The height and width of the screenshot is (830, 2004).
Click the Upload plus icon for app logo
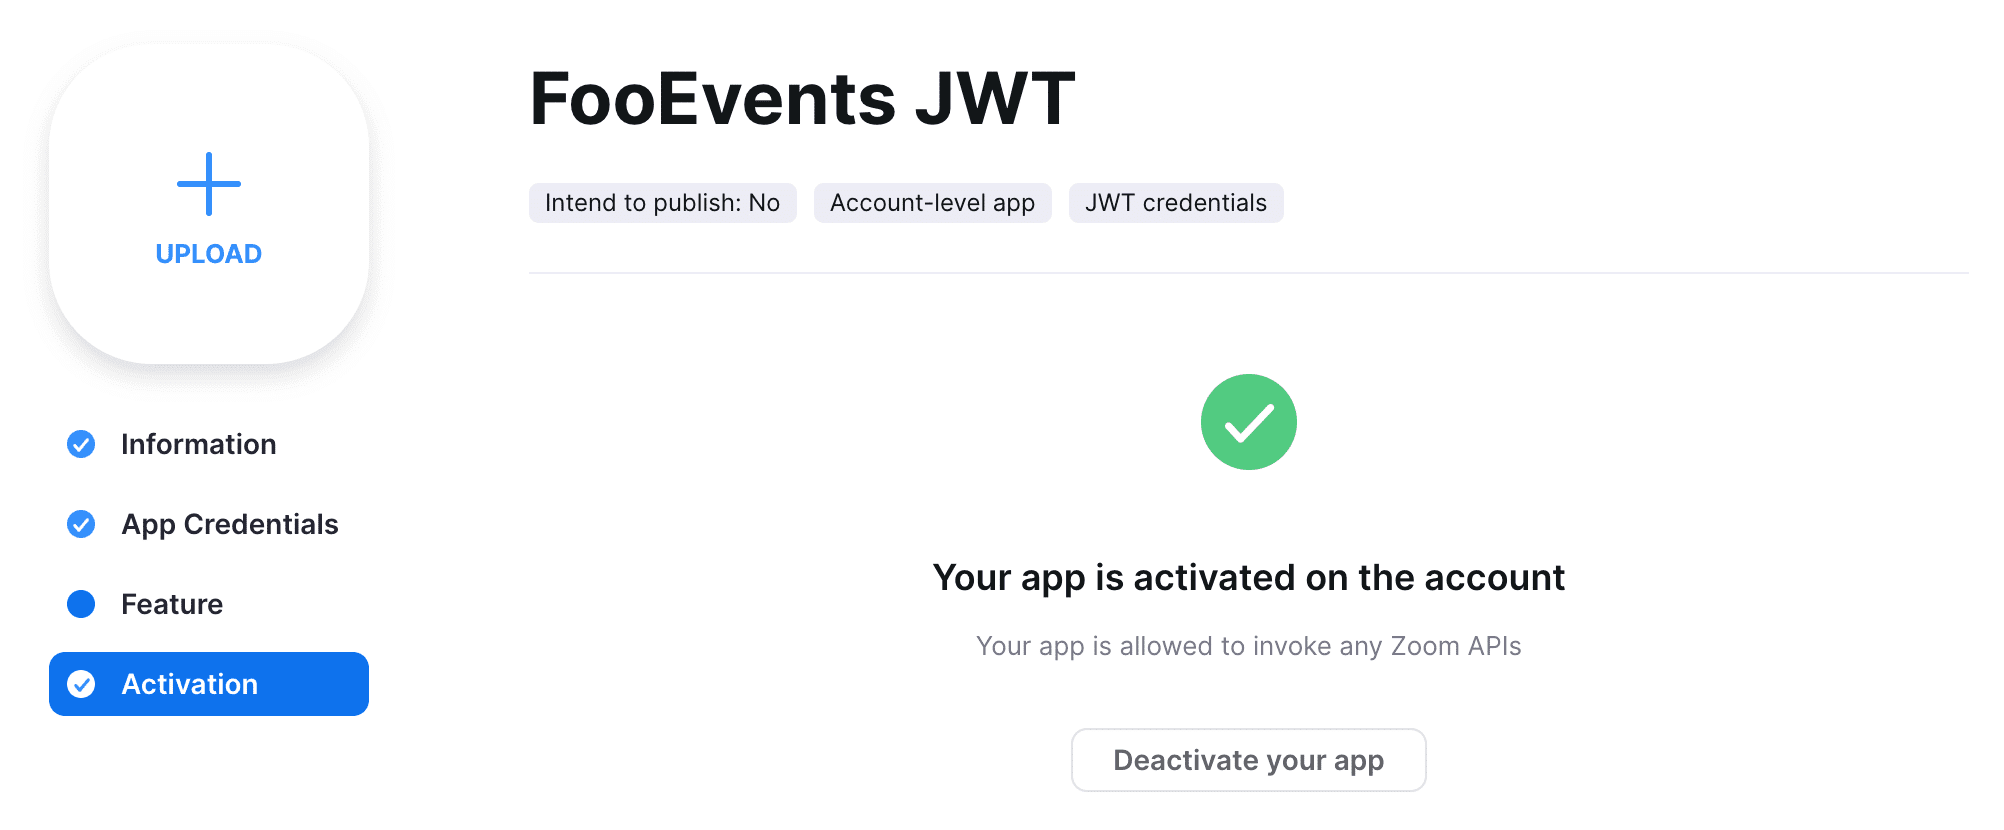click(207, 185)
